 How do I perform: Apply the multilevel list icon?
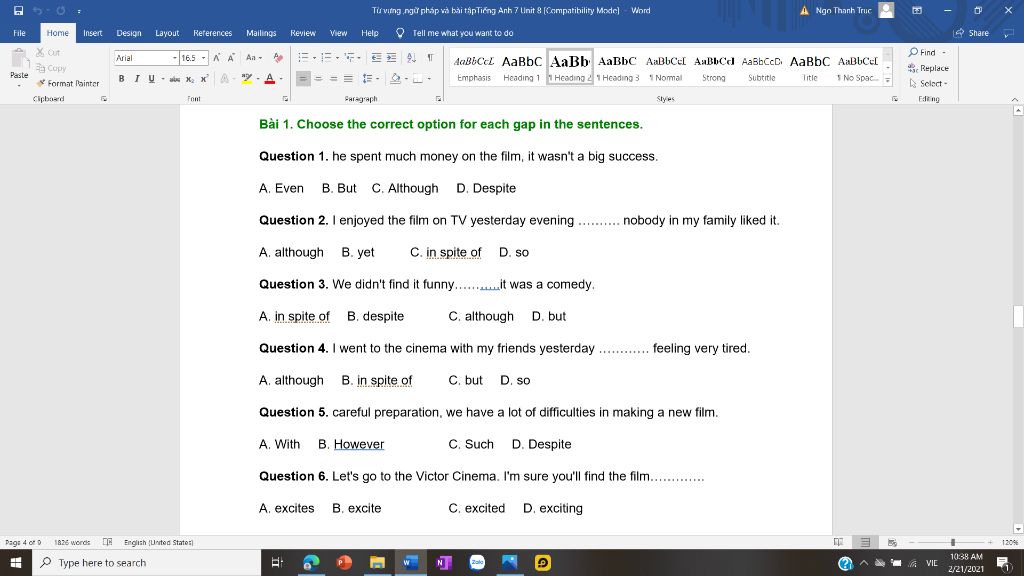tap(349, 57)
